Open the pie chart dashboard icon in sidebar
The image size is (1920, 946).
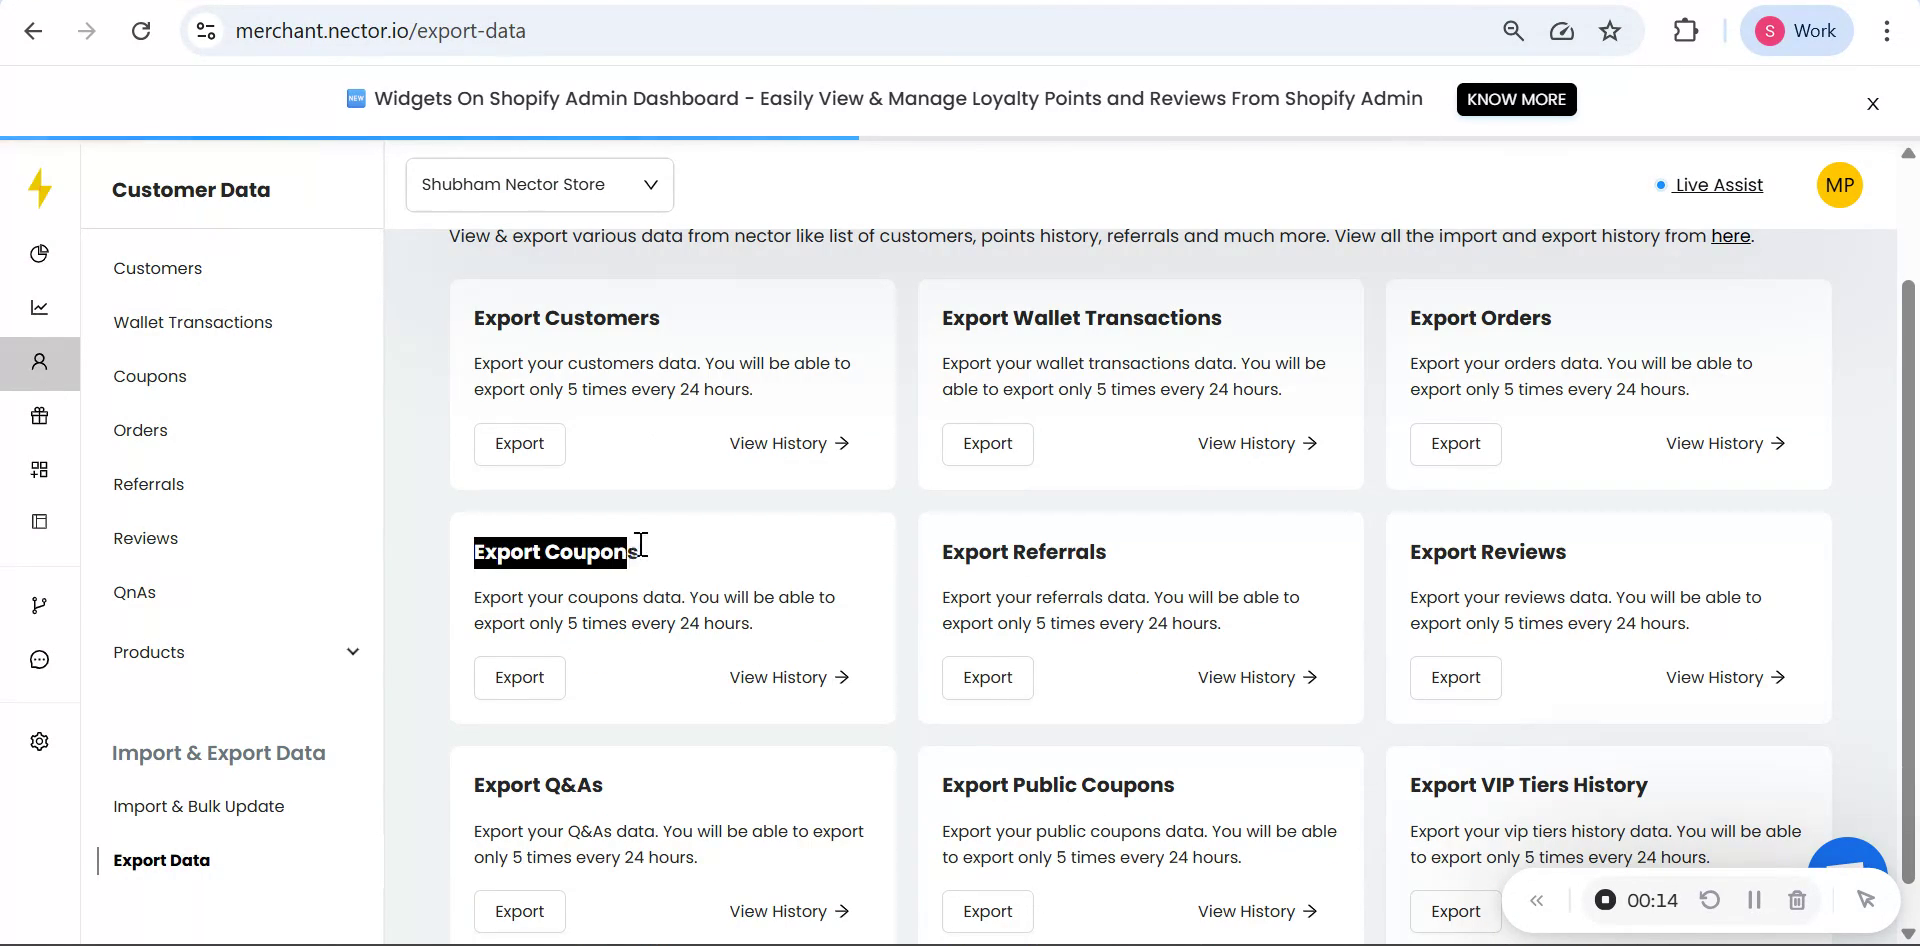coord(40,254)
